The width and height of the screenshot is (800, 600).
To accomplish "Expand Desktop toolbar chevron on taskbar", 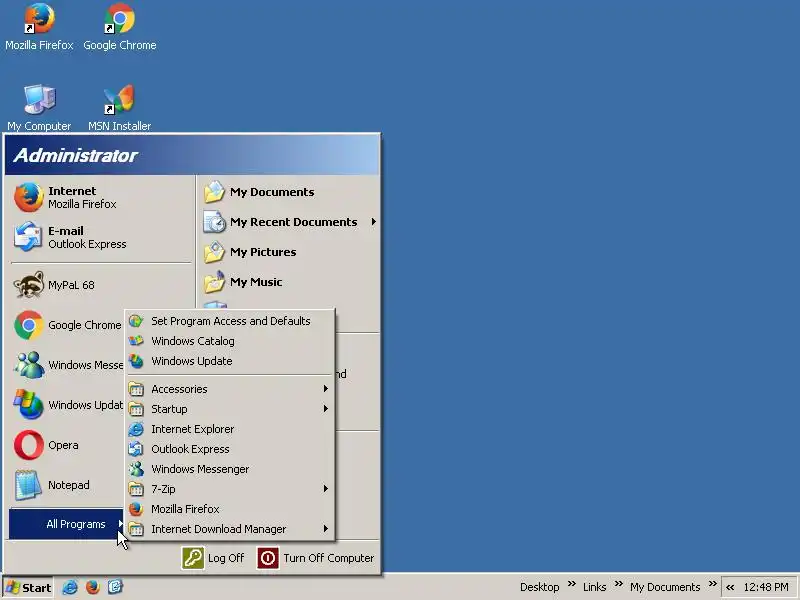I will [571, 584].
